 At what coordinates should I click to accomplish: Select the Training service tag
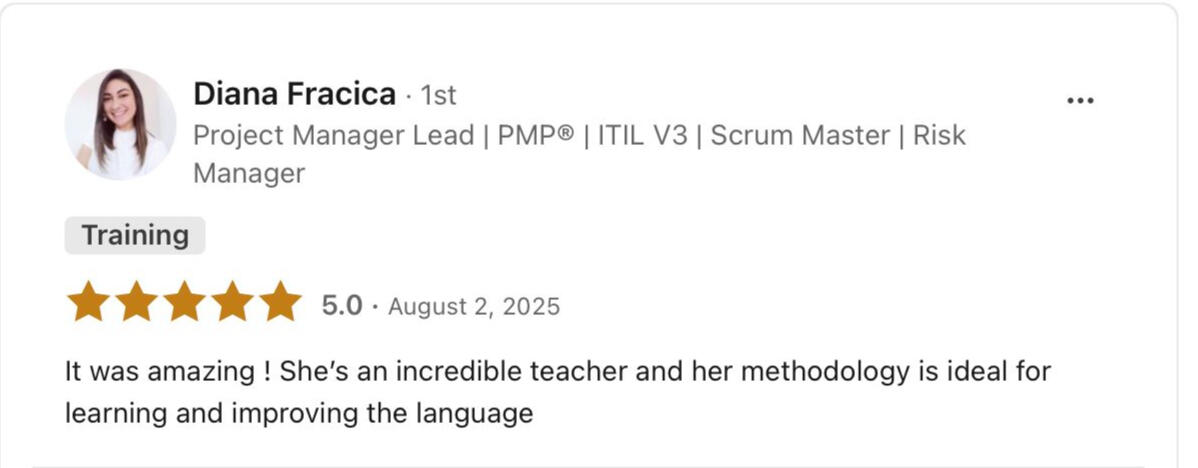[x=135, y=236]
